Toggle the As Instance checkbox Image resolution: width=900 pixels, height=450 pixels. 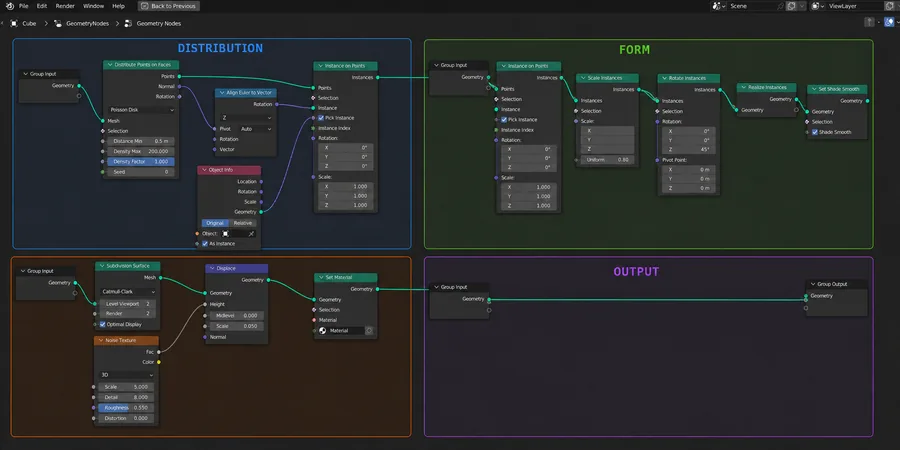pyautogui.click(x=205, y=244)
